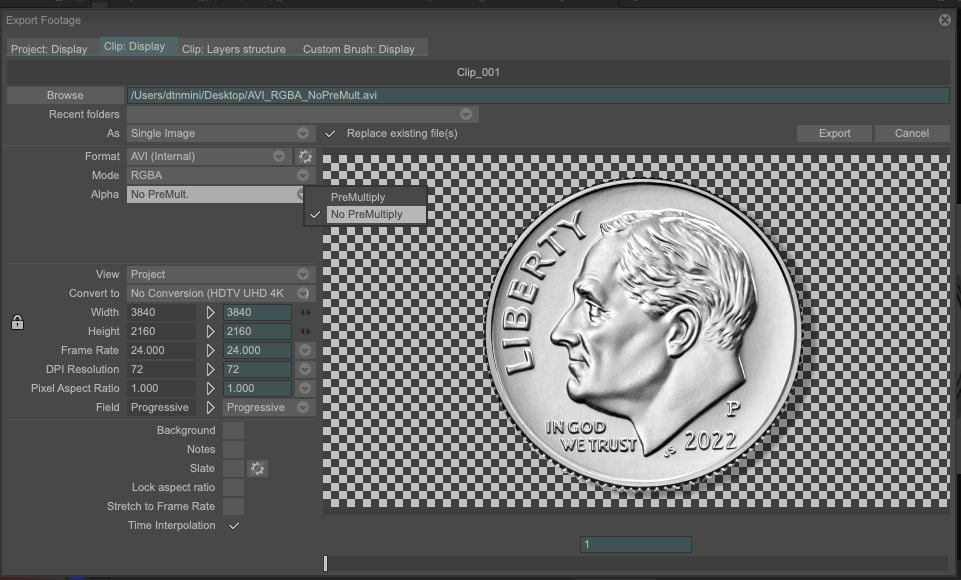961x580 pixels.
Task: Click the export Frame Rate 24.000 field
Action: (257, 351)
